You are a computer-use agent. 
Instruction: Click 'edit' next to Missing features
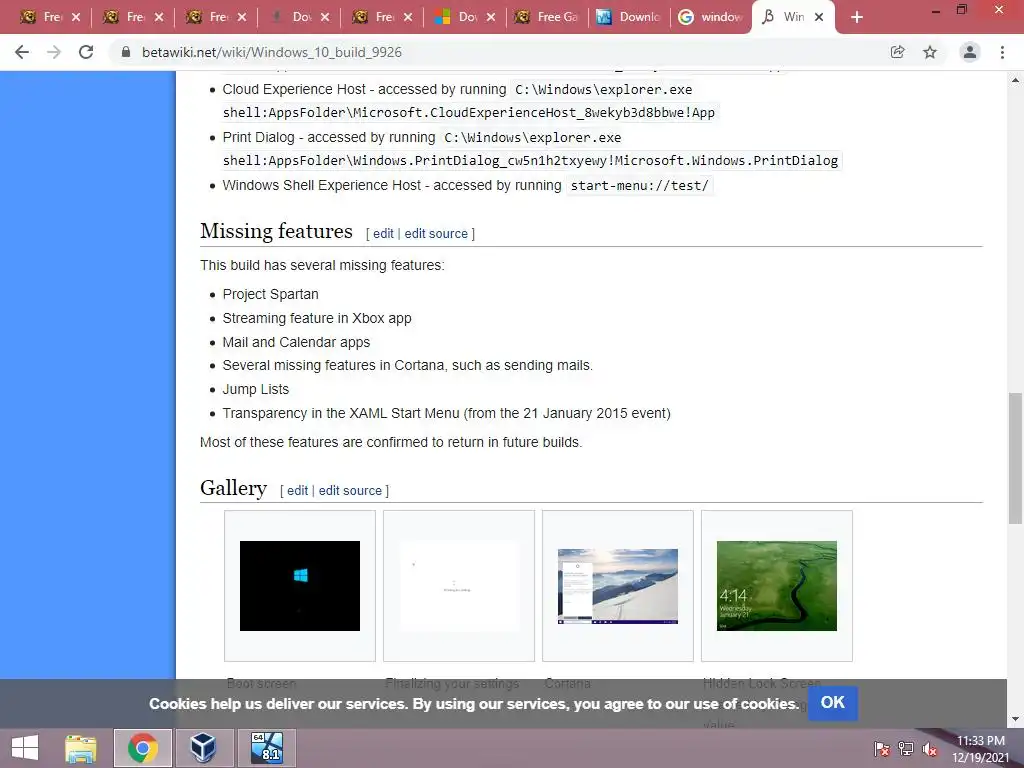click(x=383, y=234)
